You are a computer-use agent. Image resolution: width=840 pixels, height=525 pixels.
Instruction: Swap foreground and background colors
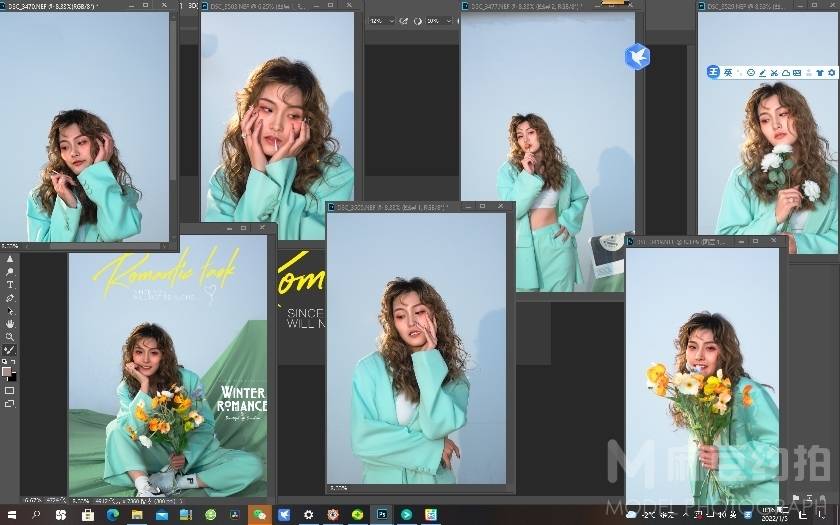click(13, 362)
